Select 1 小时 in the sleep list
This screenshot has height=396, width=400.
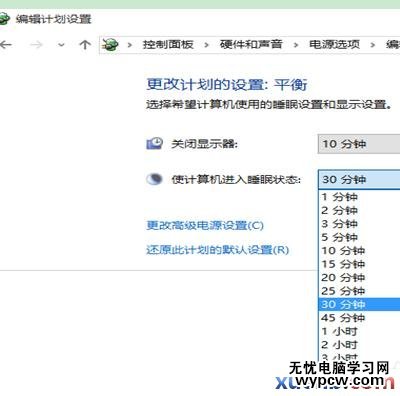coord(359,331)
